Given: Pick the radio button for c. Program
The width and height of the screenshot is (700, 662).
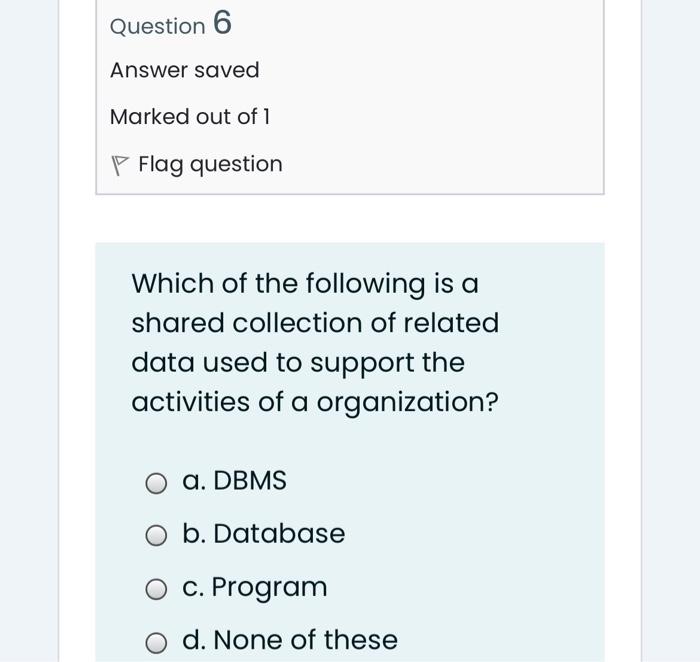Looking at the screenshot, I should point(156,590).
